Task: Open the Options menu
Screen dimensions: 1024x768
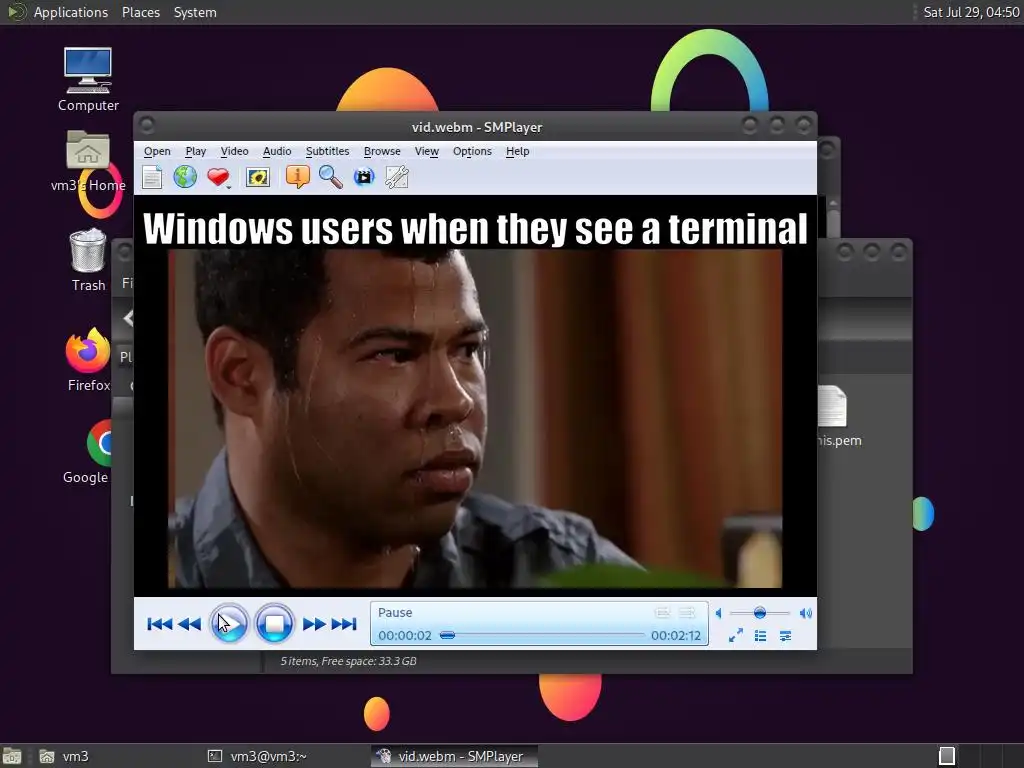Action: coord(472,152)
